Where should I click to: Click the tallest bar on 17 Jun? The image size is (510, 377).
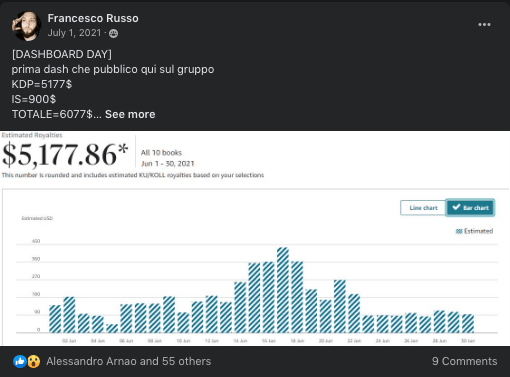[283, 290]
